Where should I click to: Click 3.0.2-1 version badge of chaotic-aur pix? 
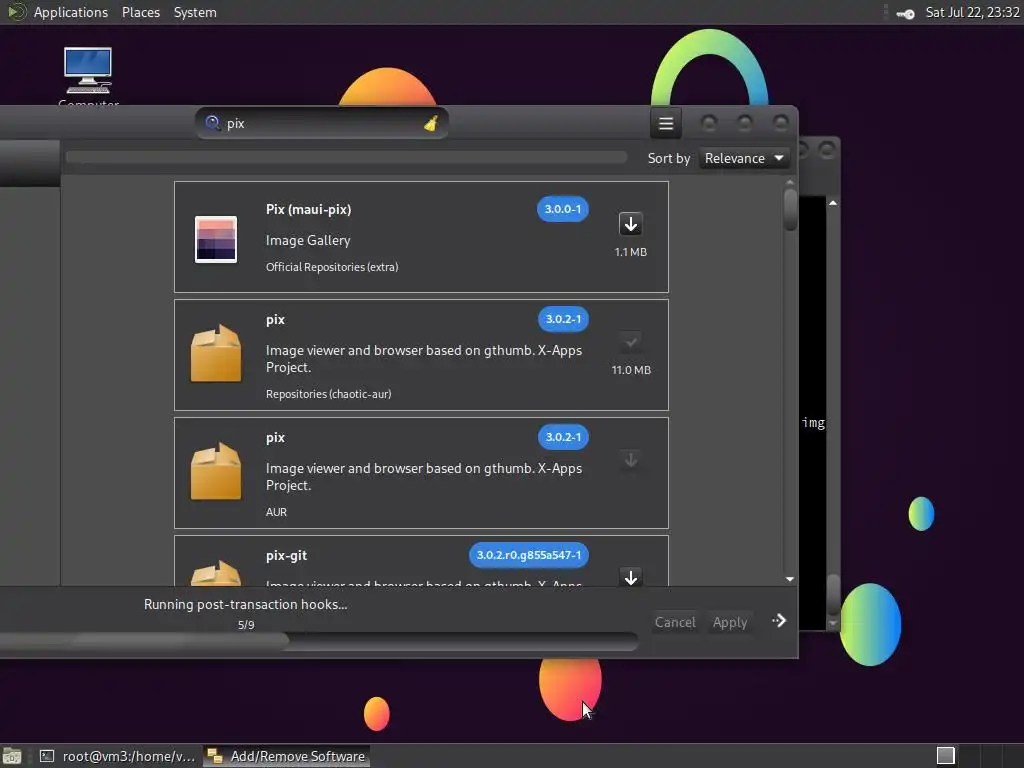pos(563,319)
